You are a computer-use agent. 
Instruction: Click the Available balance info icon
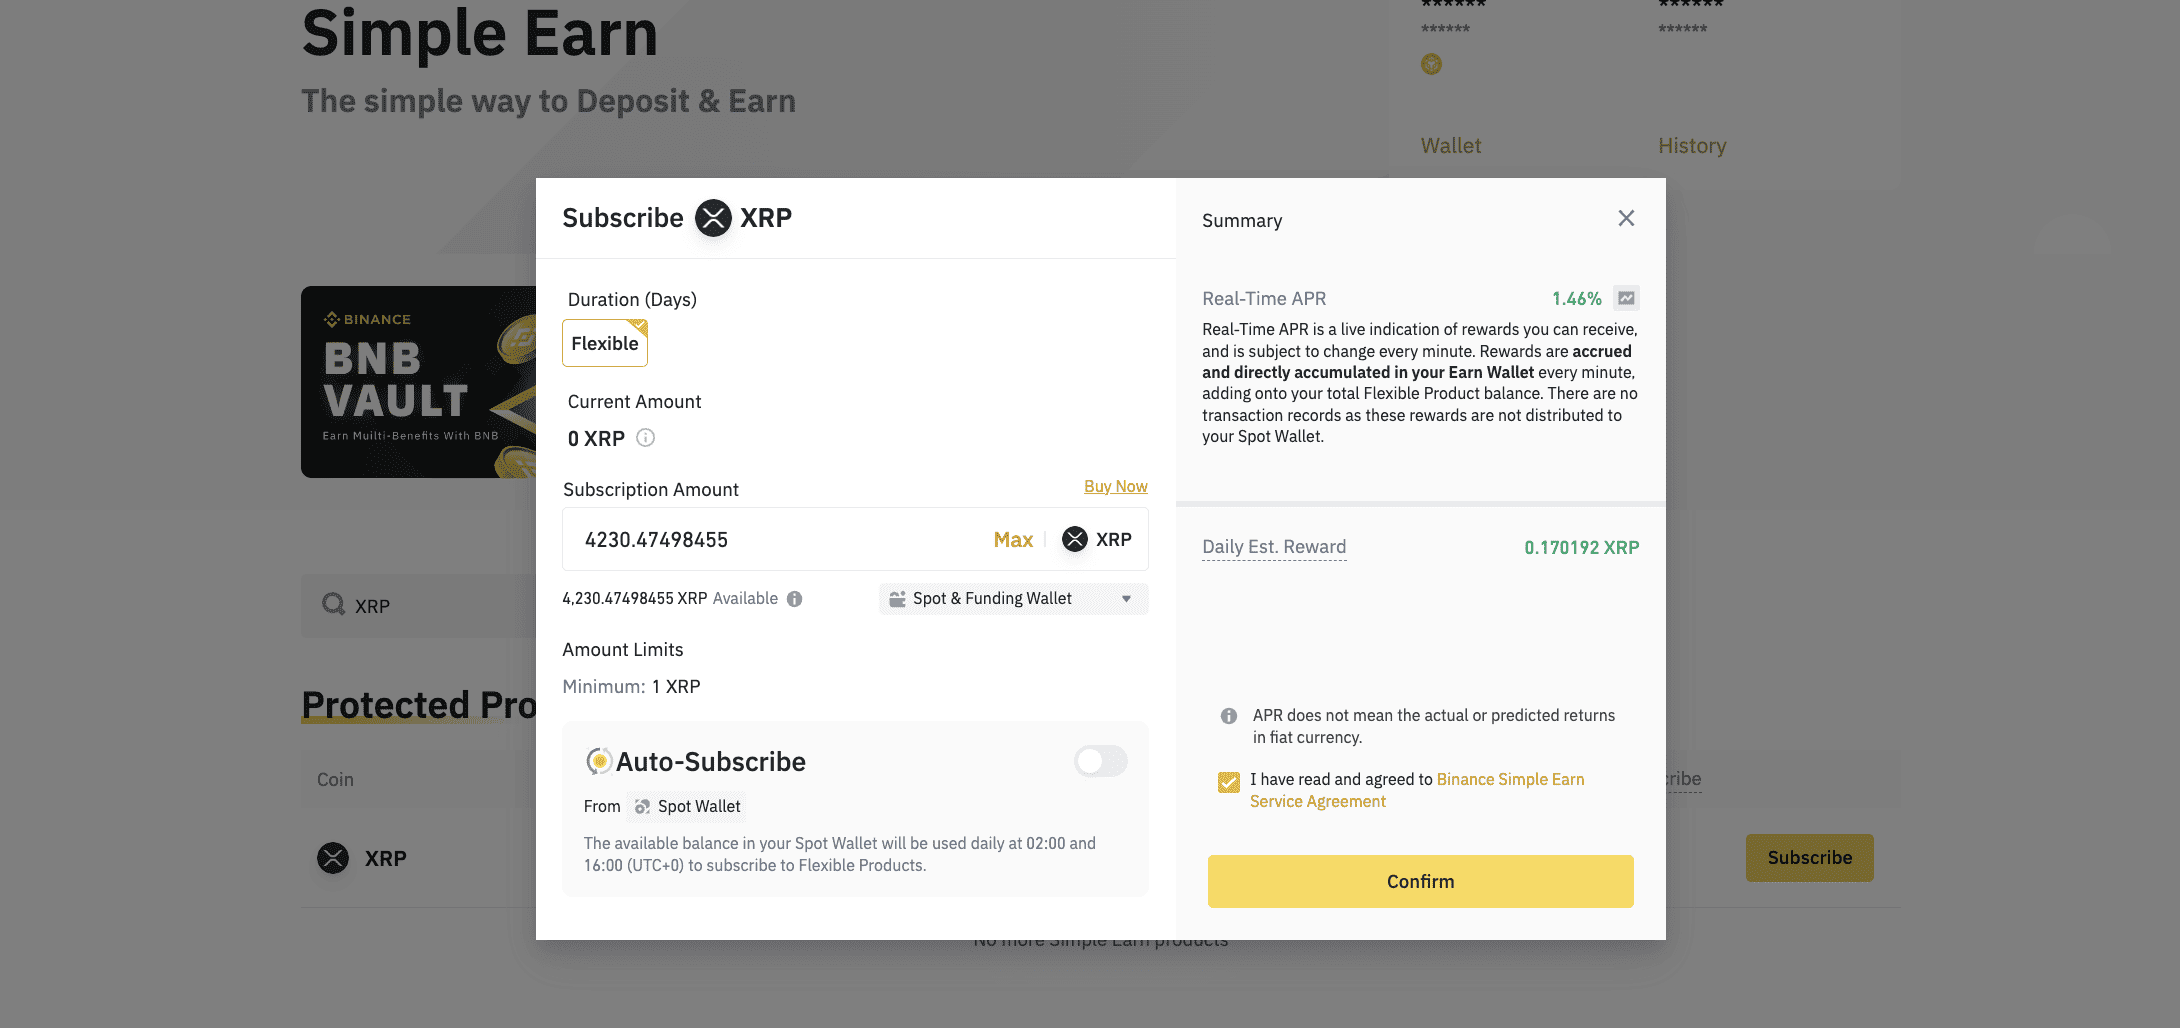(794, 599)
